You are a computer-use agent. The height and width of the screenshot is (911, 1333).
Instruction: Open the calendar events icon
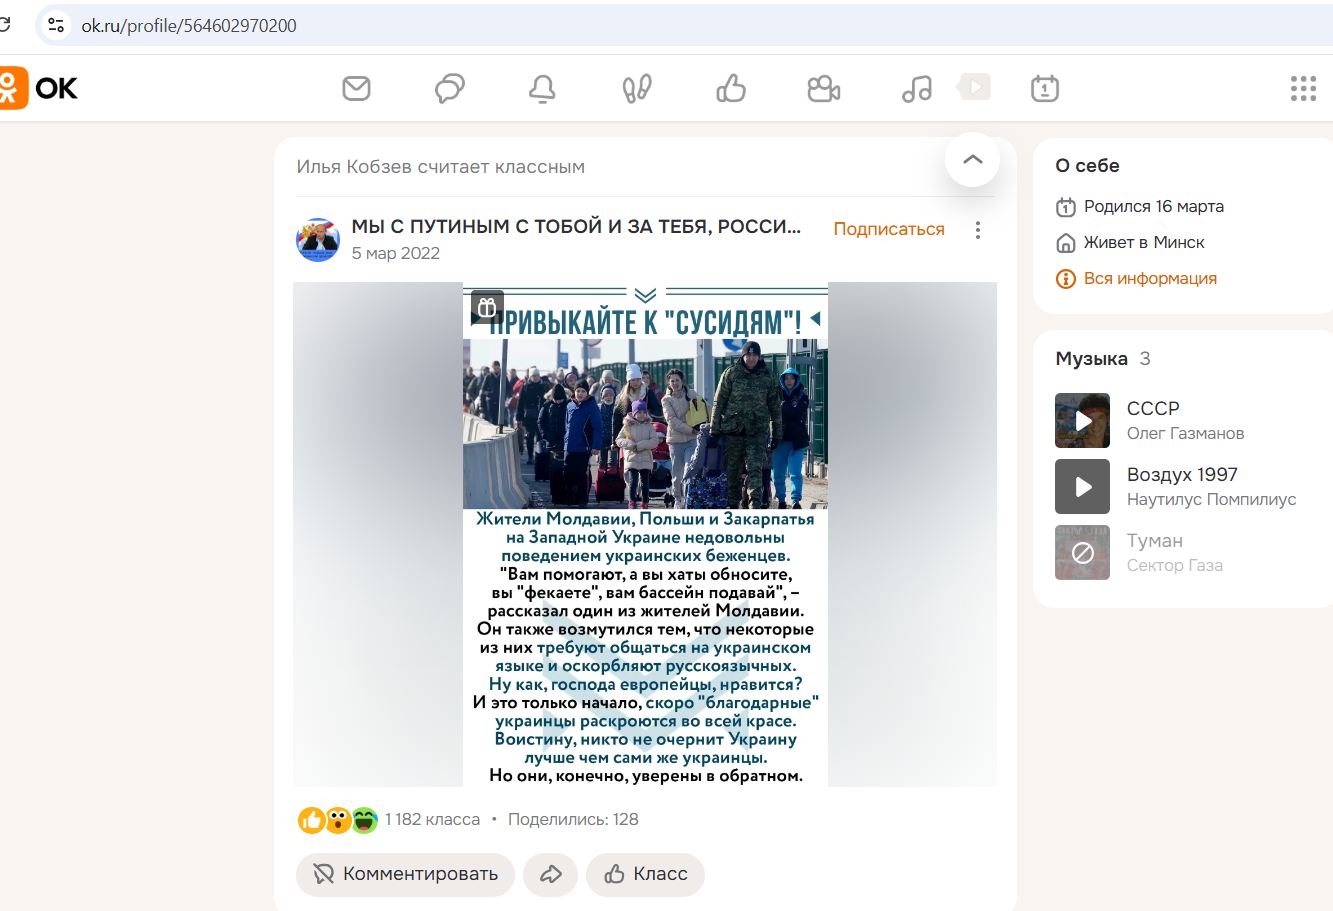point(1044,89)
